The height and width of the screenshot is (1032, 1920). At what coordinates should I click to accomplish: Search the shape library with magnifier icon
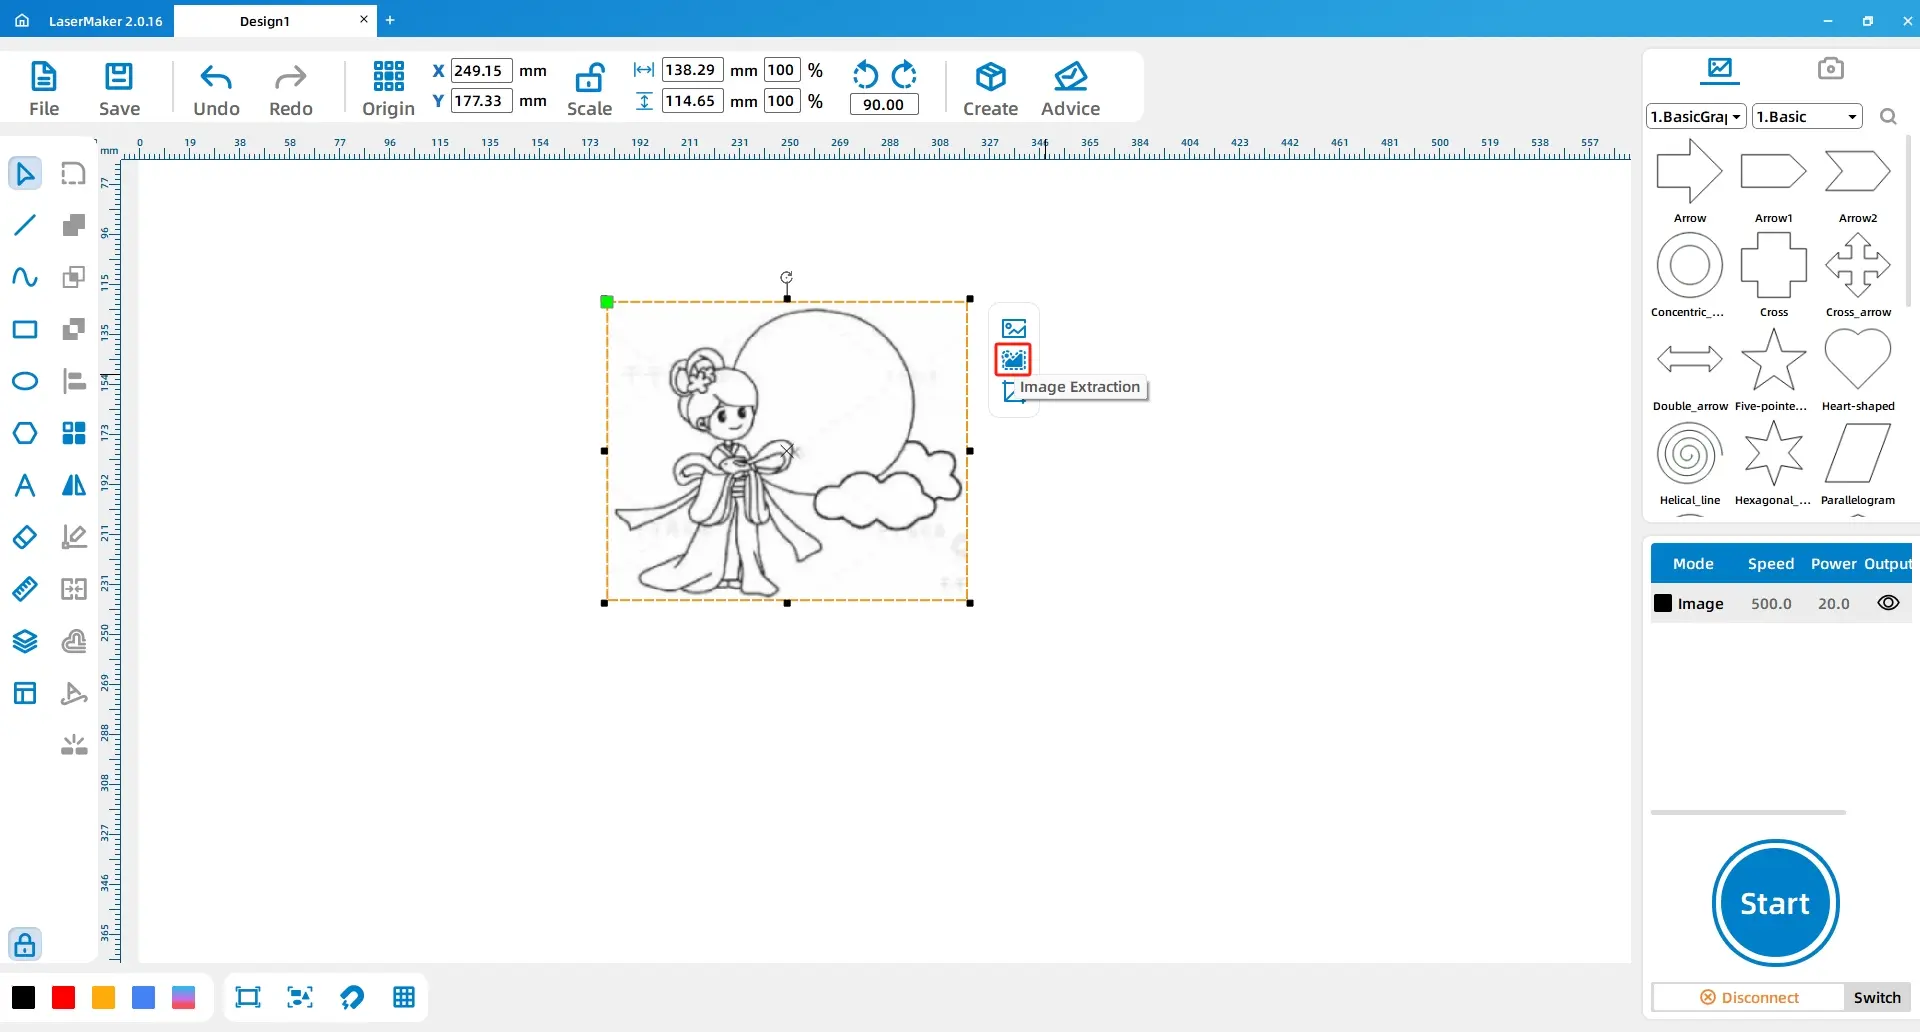(x=1888, y=117)
